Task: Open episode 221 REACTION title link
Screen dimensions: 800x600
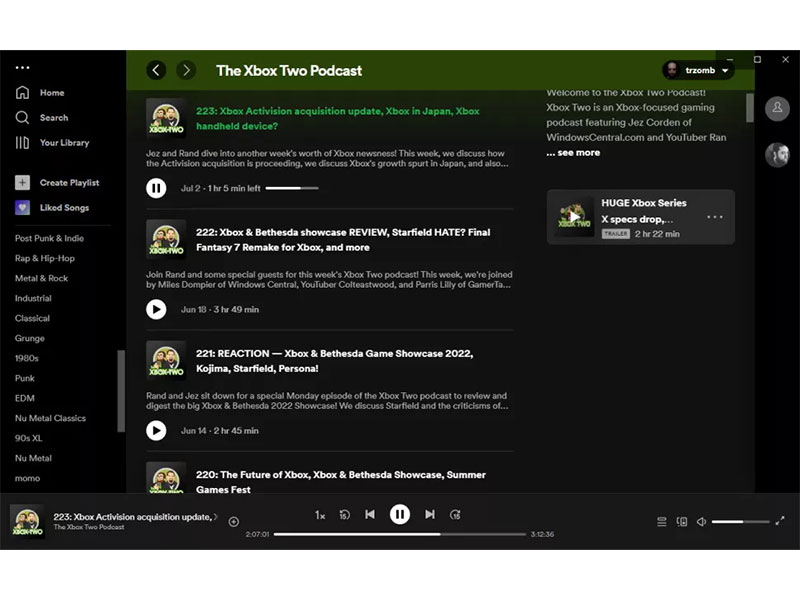Action: pos(334,361)
